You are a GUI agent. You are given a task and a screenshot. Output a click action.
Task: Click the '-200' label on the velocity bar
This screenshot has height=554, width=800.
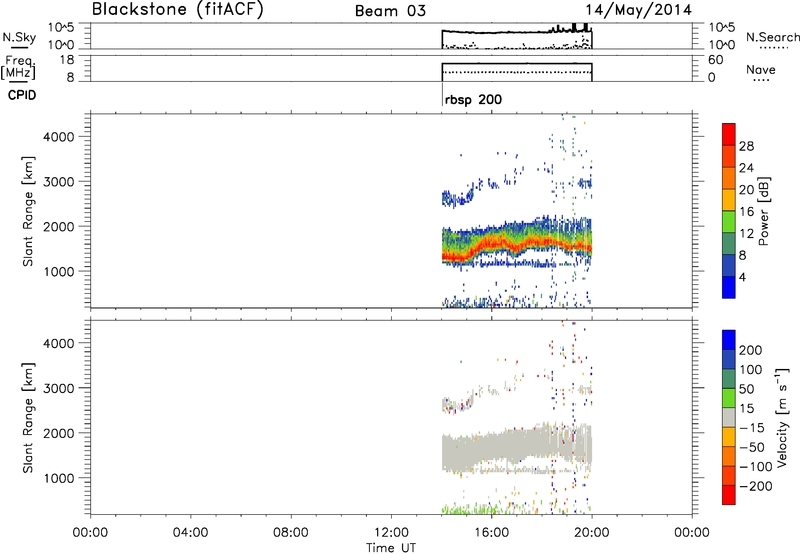(x=756, y=486)
